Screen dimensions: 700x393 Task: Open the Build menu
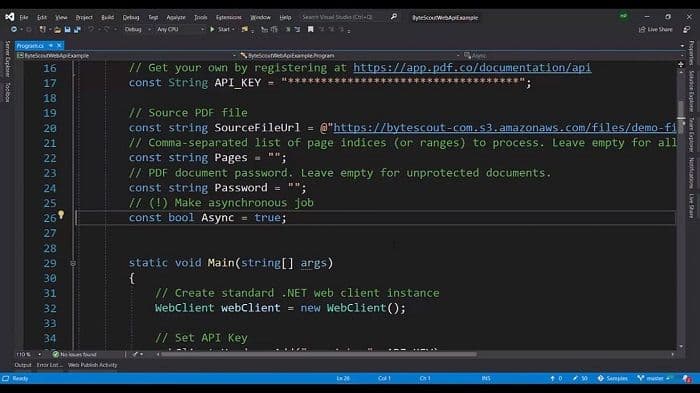point(107,17)
